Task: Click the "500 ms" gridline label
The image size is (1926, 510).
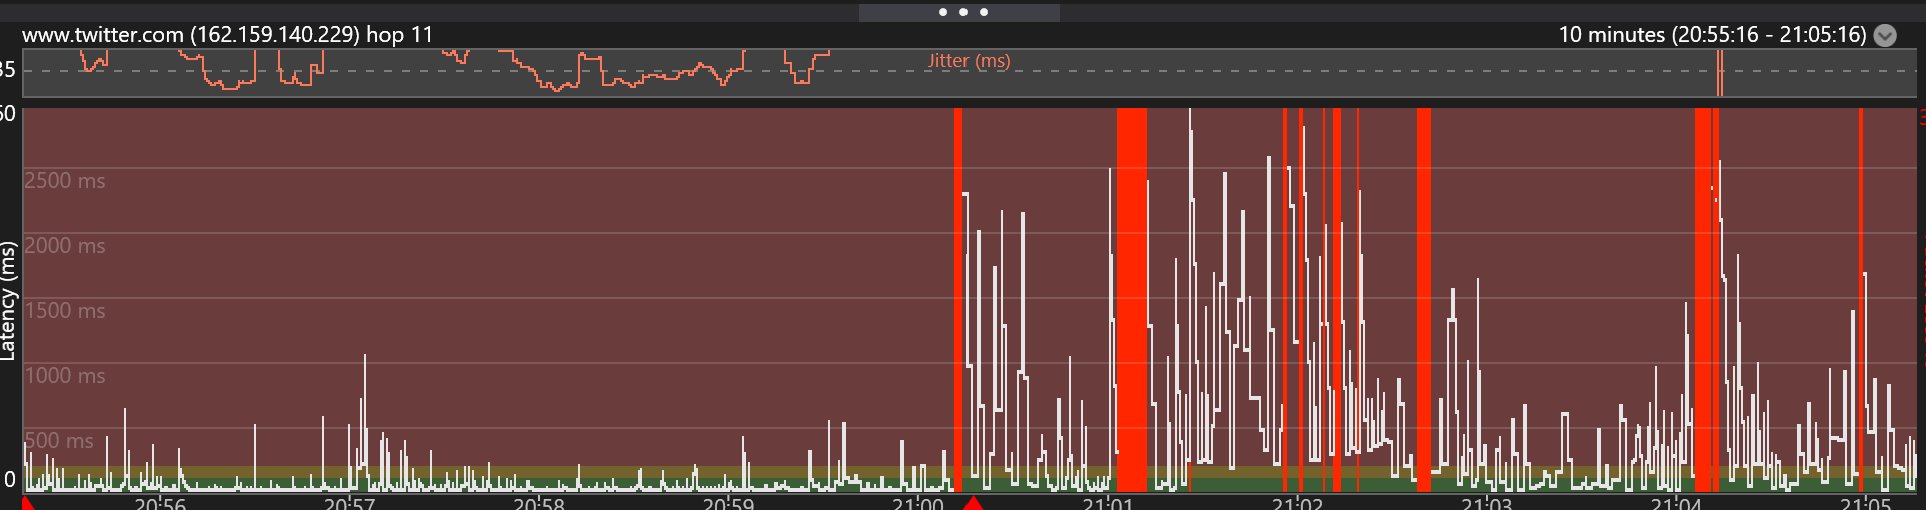Action: (x=59, y=441)
